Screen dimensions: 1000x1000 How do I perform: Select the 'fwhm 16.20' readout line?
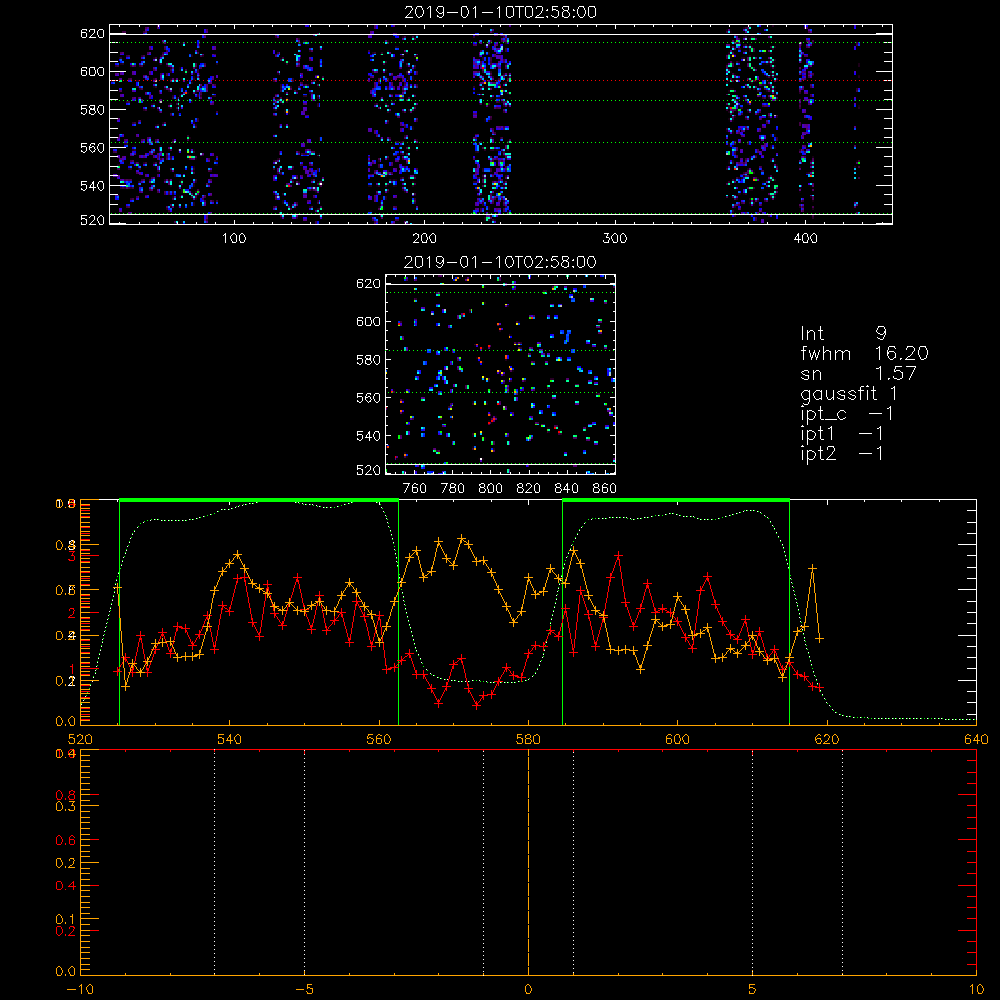(864, 353)
